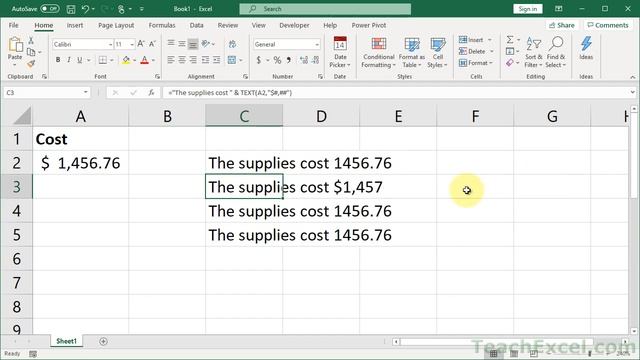Click the Insert cells button
This screenshot has height=360, width=640.
472,40
